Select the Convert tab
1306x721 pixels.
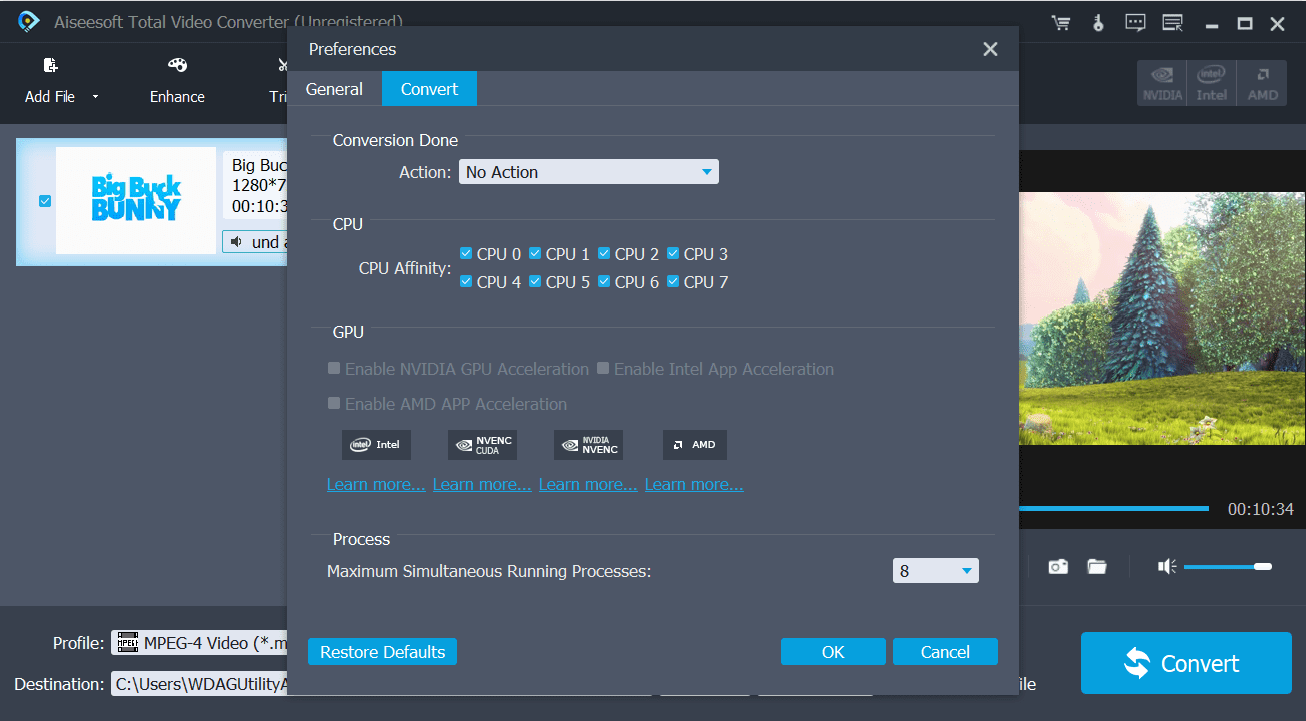[x=429, y=89]
